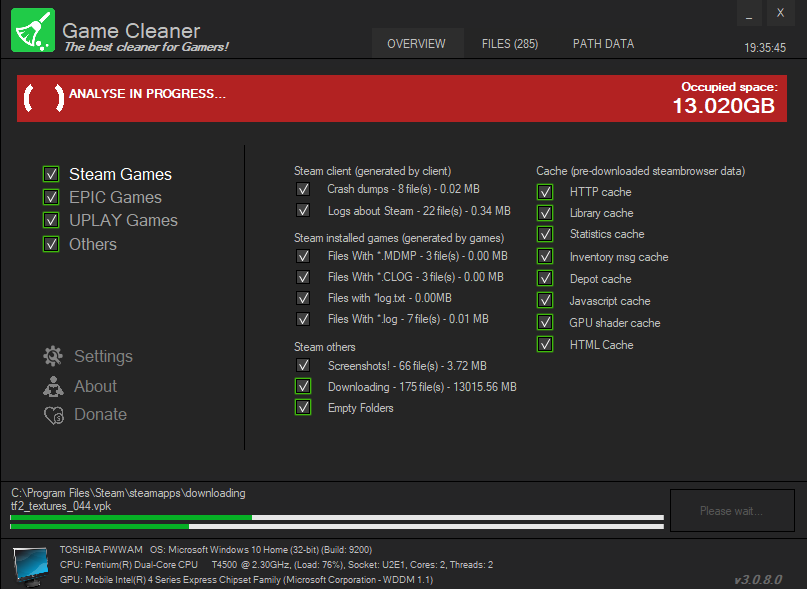
Task: Select the Steam Games label
Action: point(120,175)
